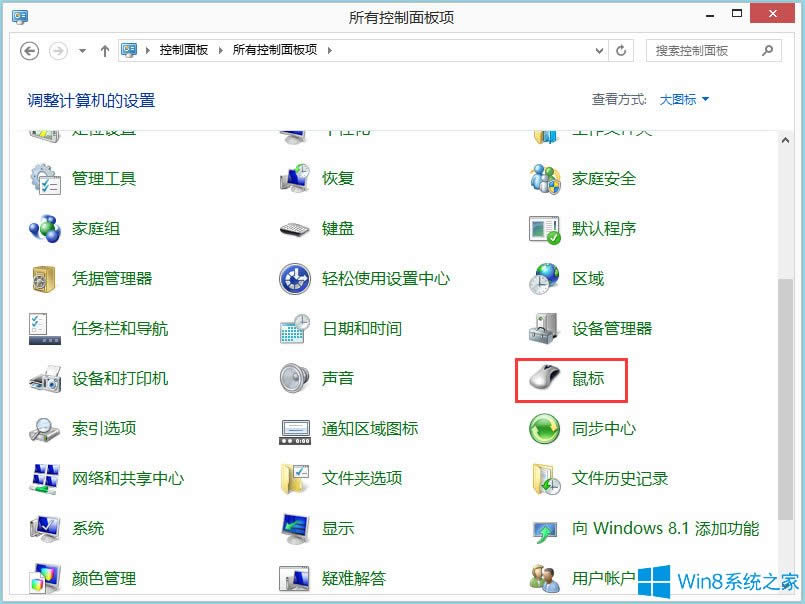
Task: Open 用户帐户 (User Accounts)
Action: coord(601,579)
